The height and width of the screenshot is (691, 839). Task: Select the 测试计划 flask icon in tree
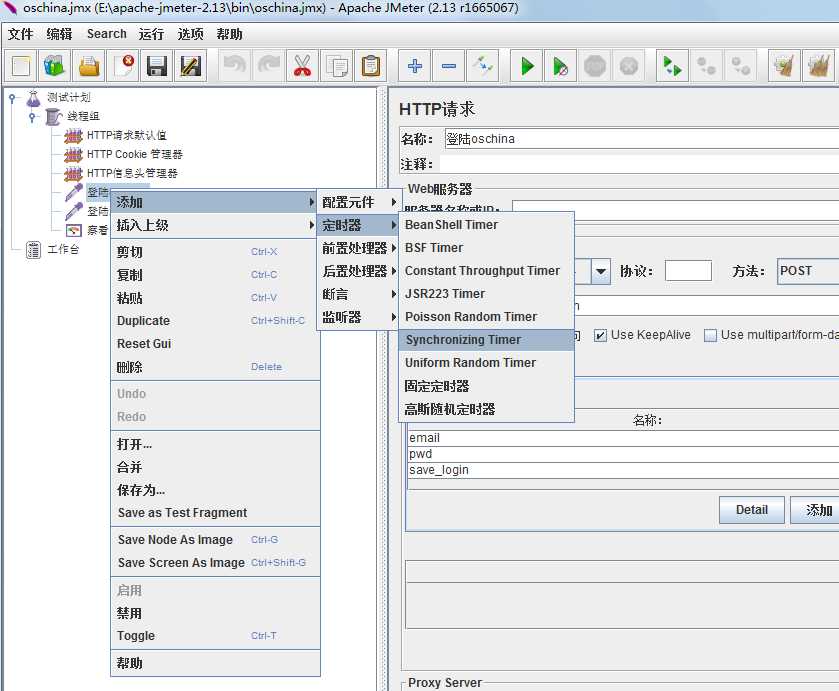tap(33, 98)
